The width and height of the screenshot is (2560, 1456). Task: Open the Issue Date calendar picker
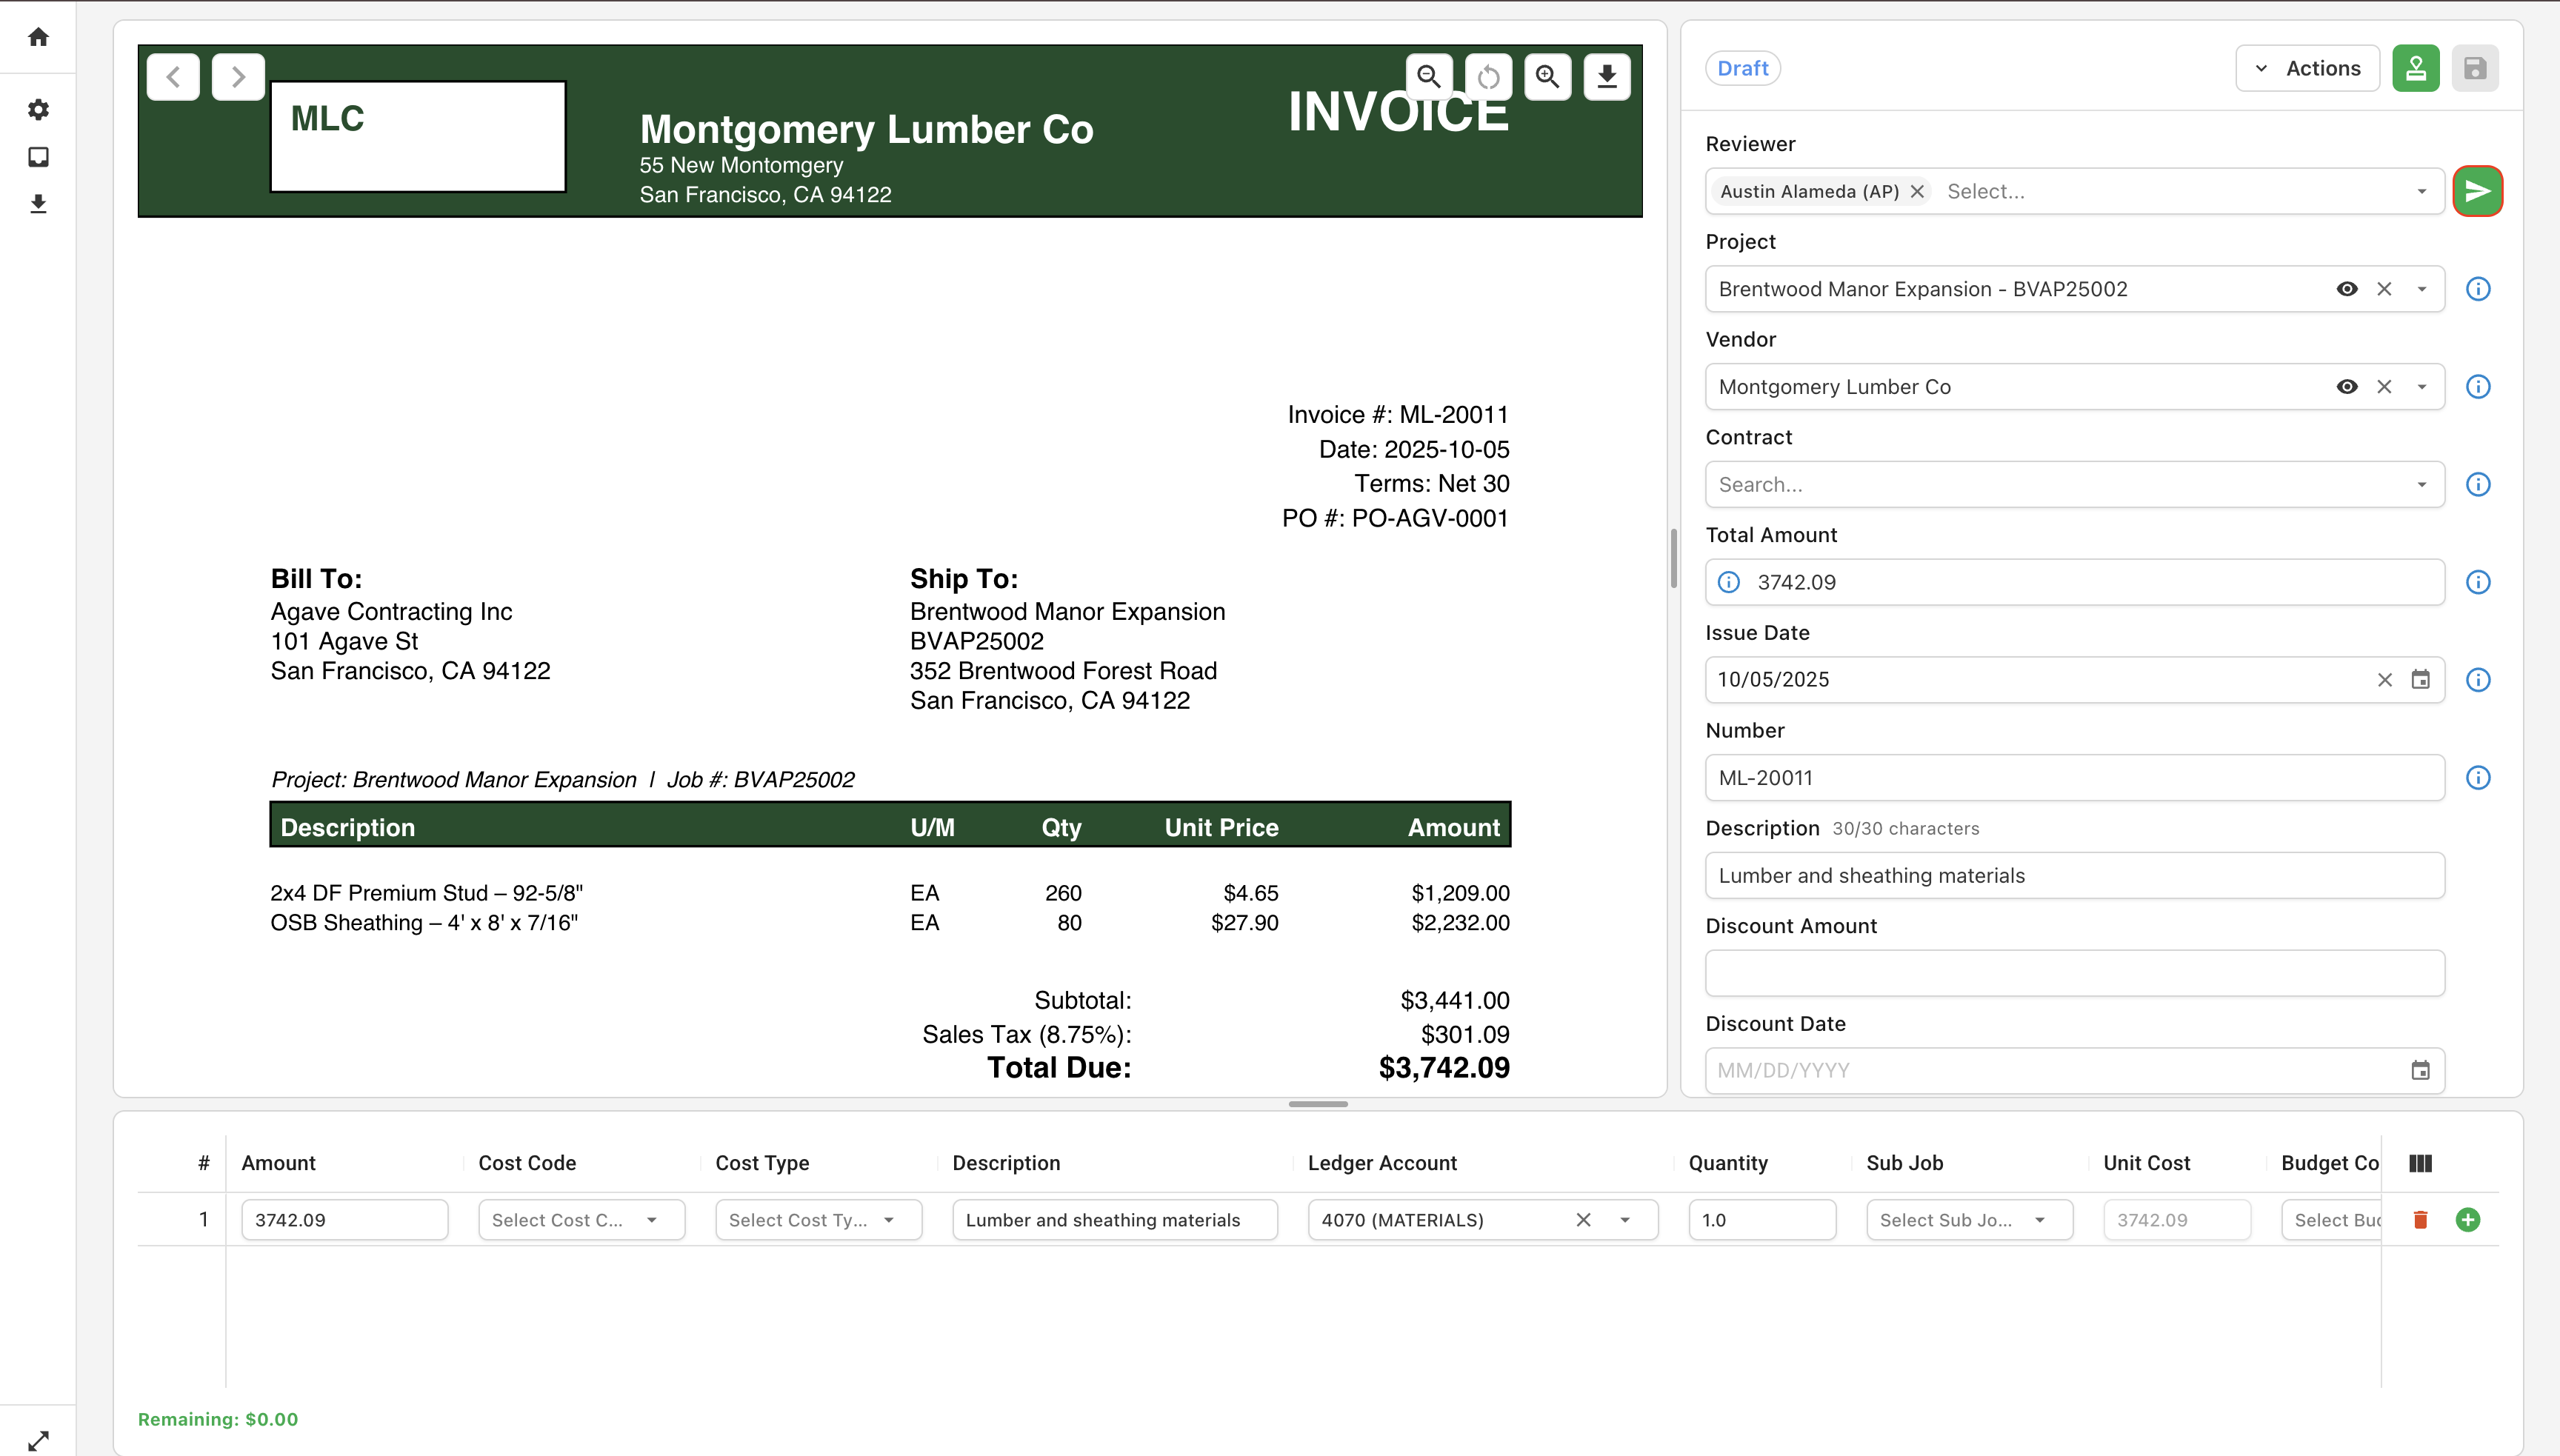[x=2421, y=680]
